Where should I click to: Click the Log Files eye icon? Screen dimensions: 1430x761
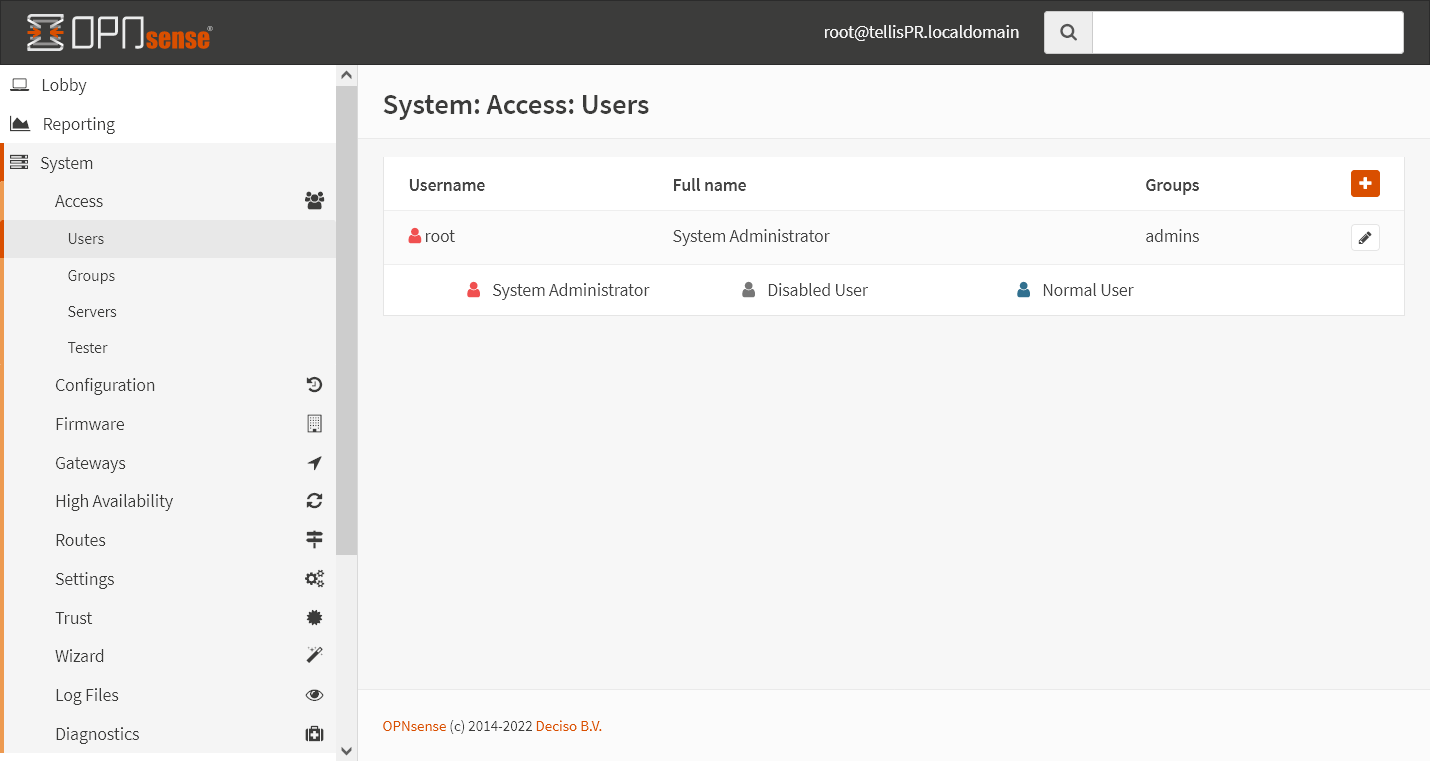pos(314,694)
